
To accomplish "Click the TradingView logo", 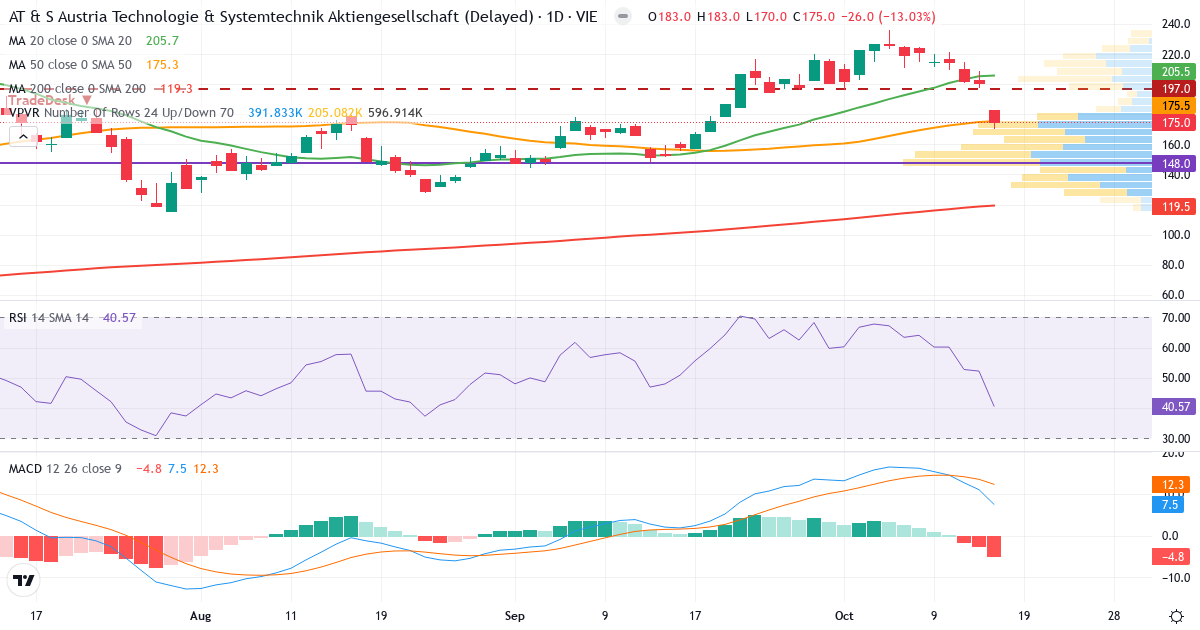I will click(23, 580).
